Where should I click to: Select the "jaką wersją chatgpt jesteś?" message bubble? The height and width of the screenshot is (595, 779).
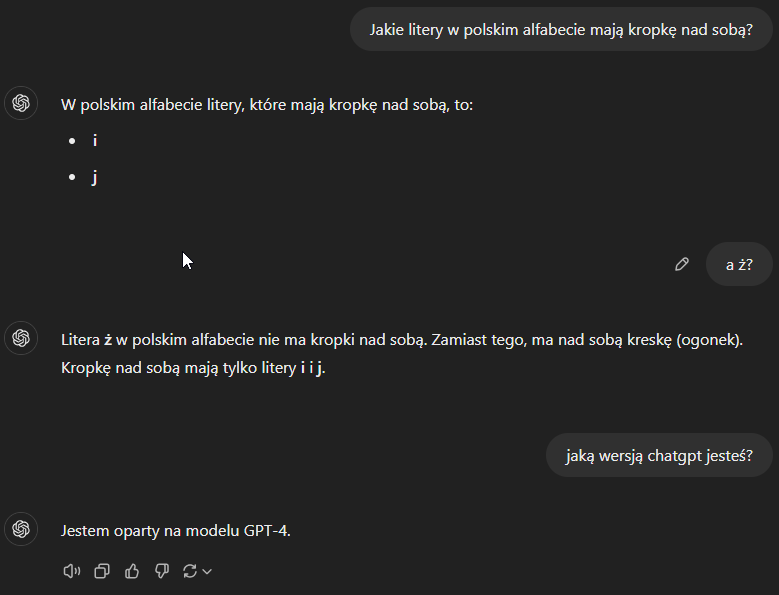click(659, 455)
